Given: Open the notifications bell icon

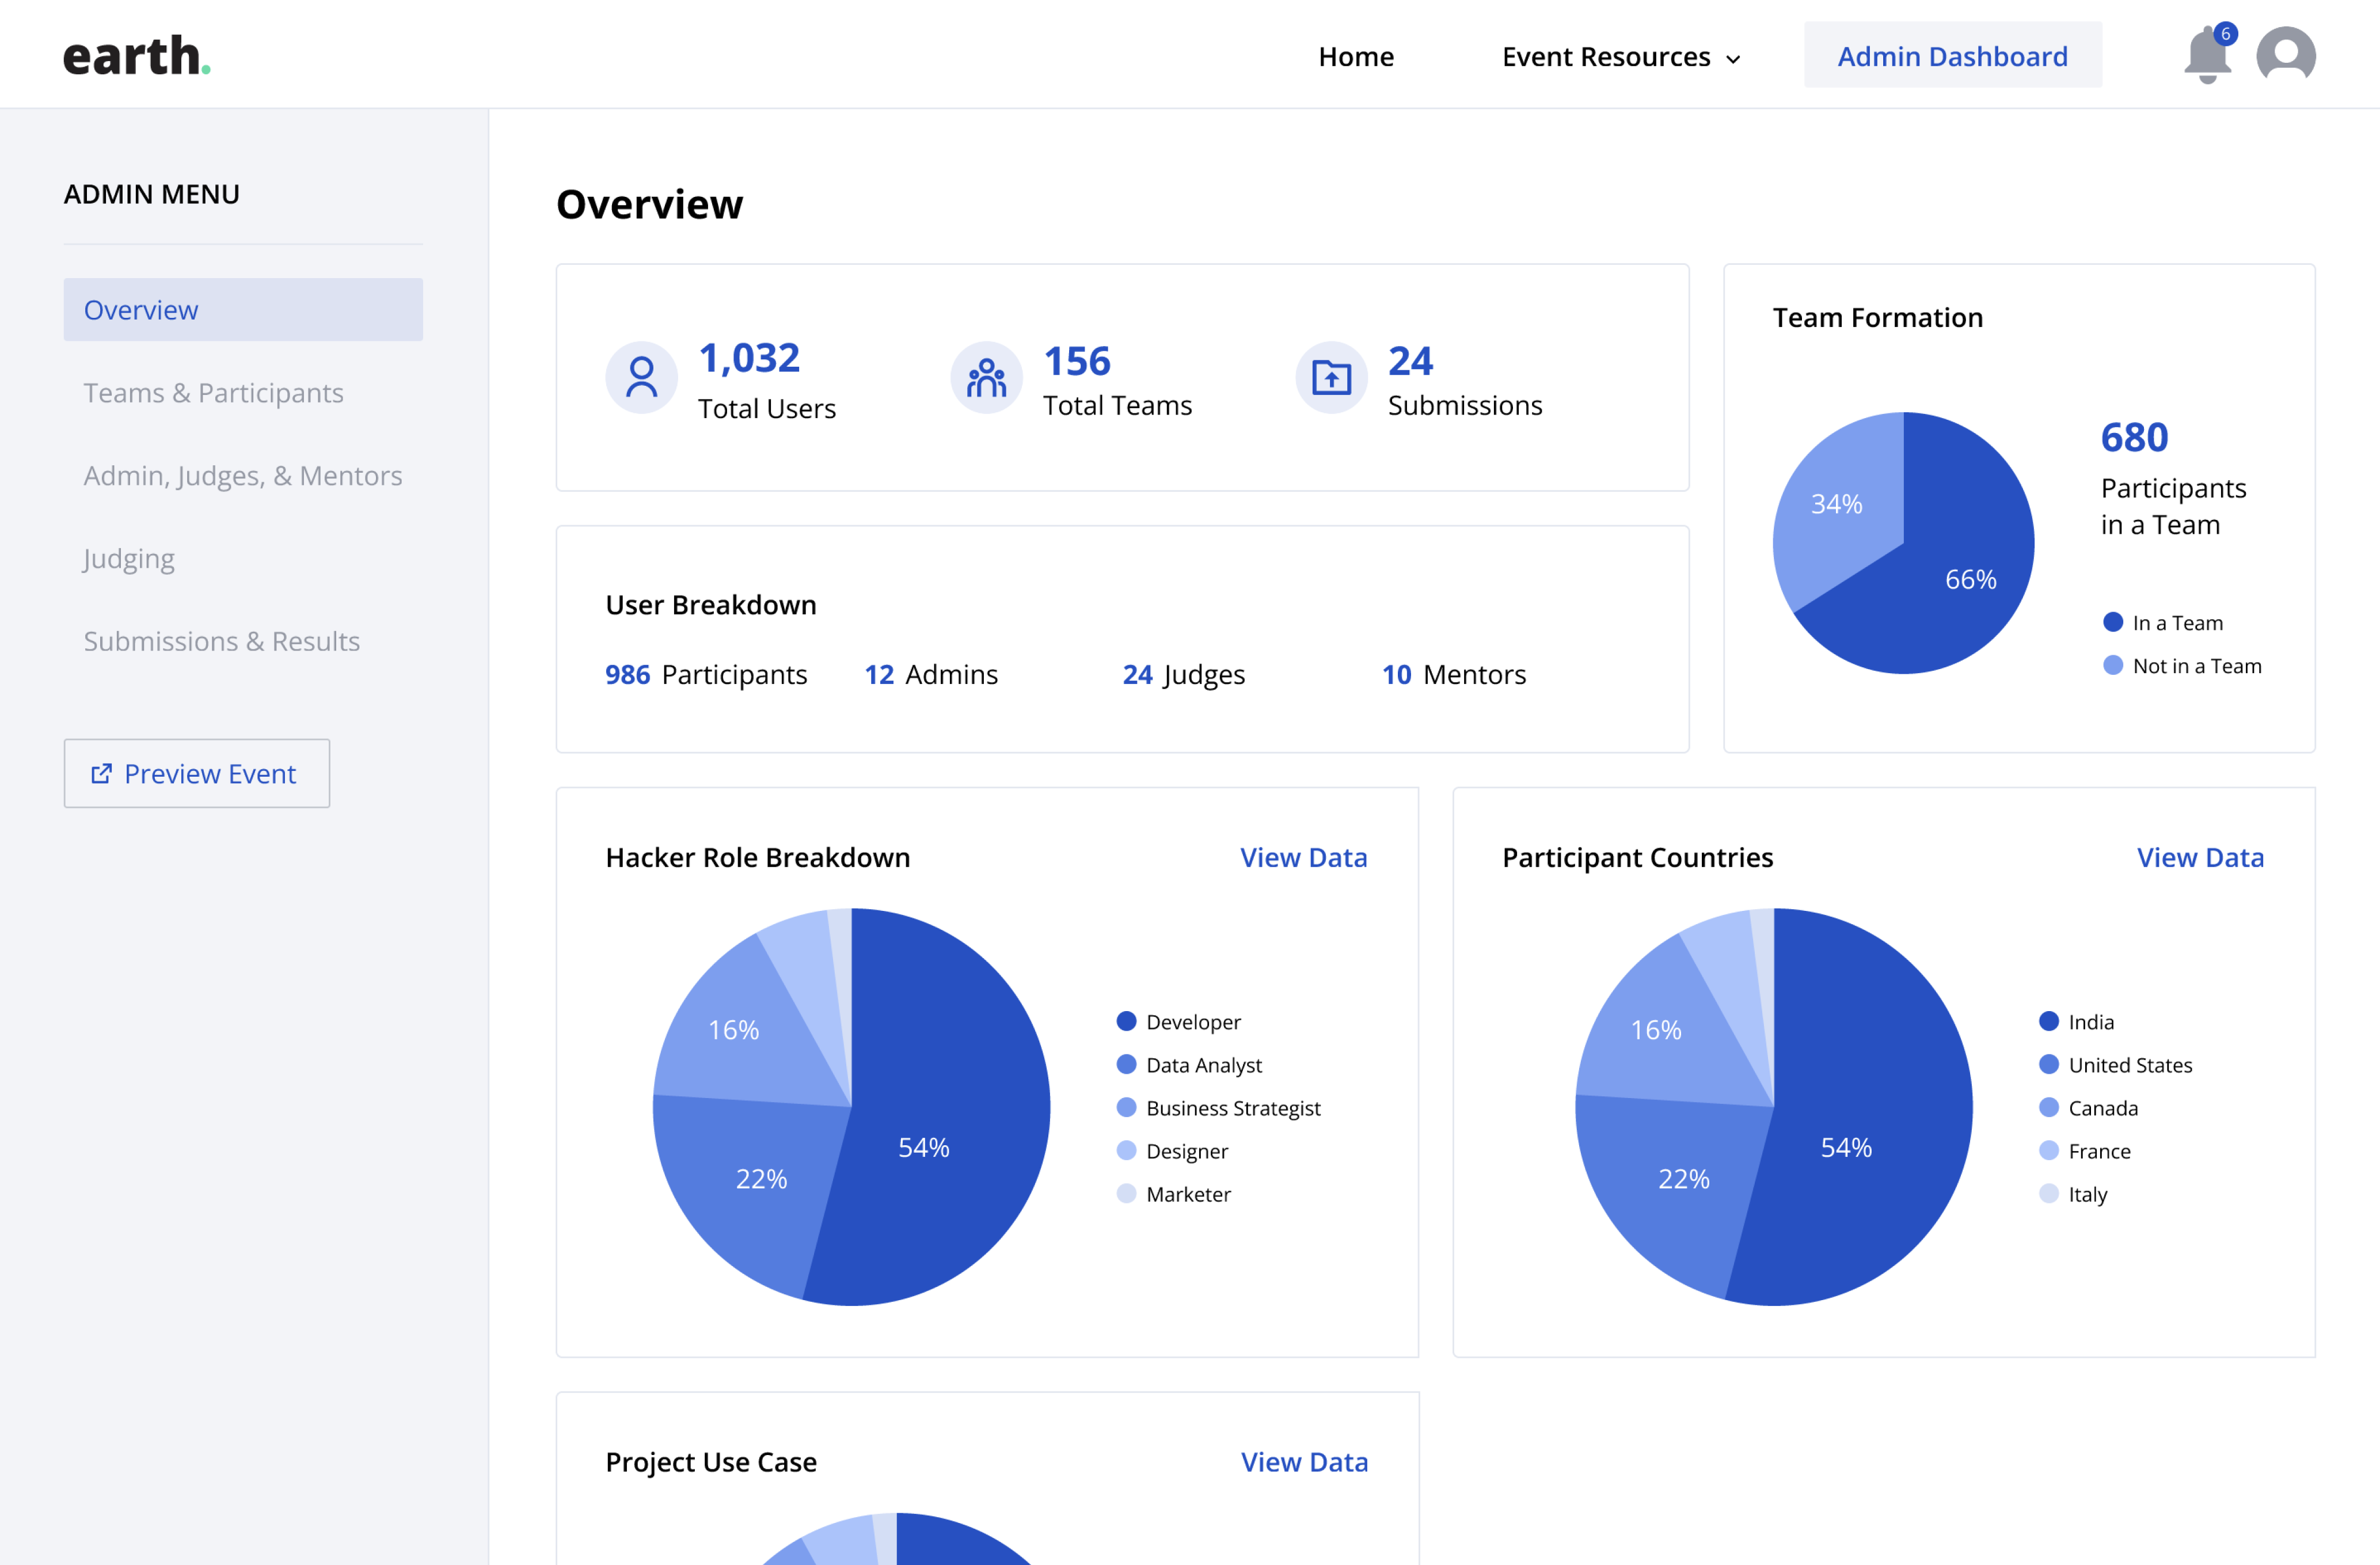Looking at the screenshot, I should click(x=2207, y=56).
